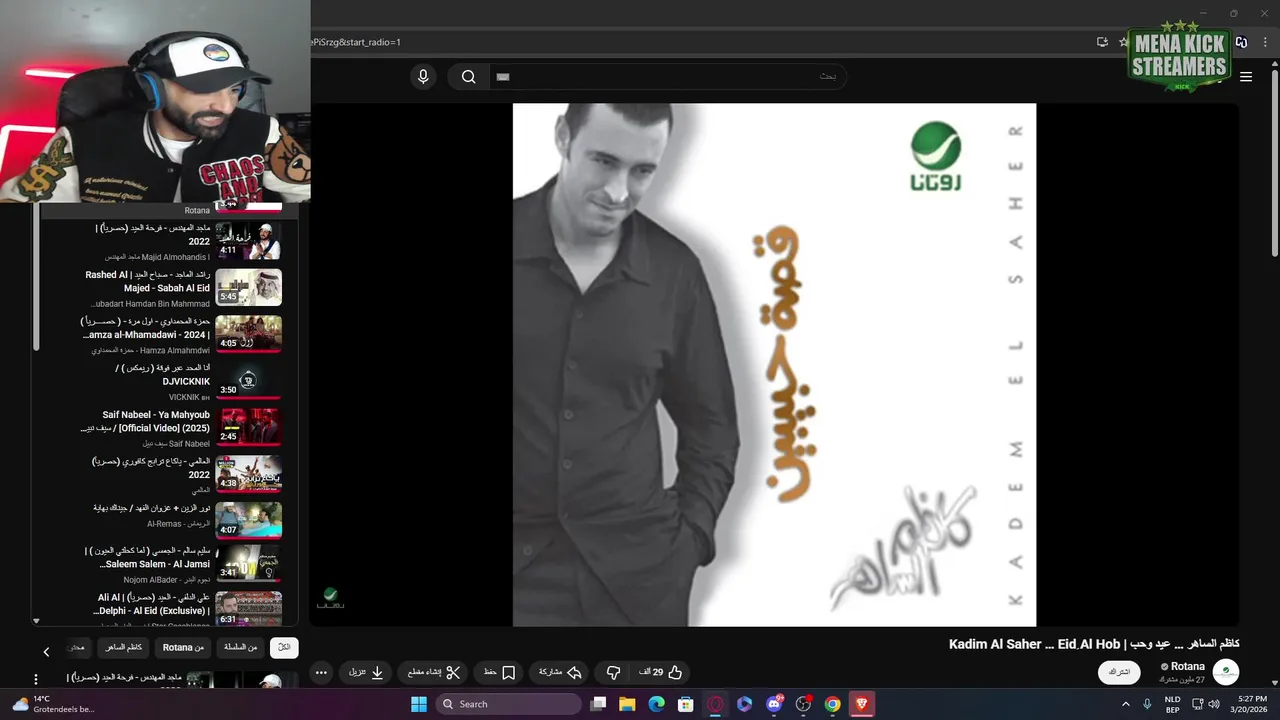Open Google Chrome from taskbar

[x=832, y=704]
